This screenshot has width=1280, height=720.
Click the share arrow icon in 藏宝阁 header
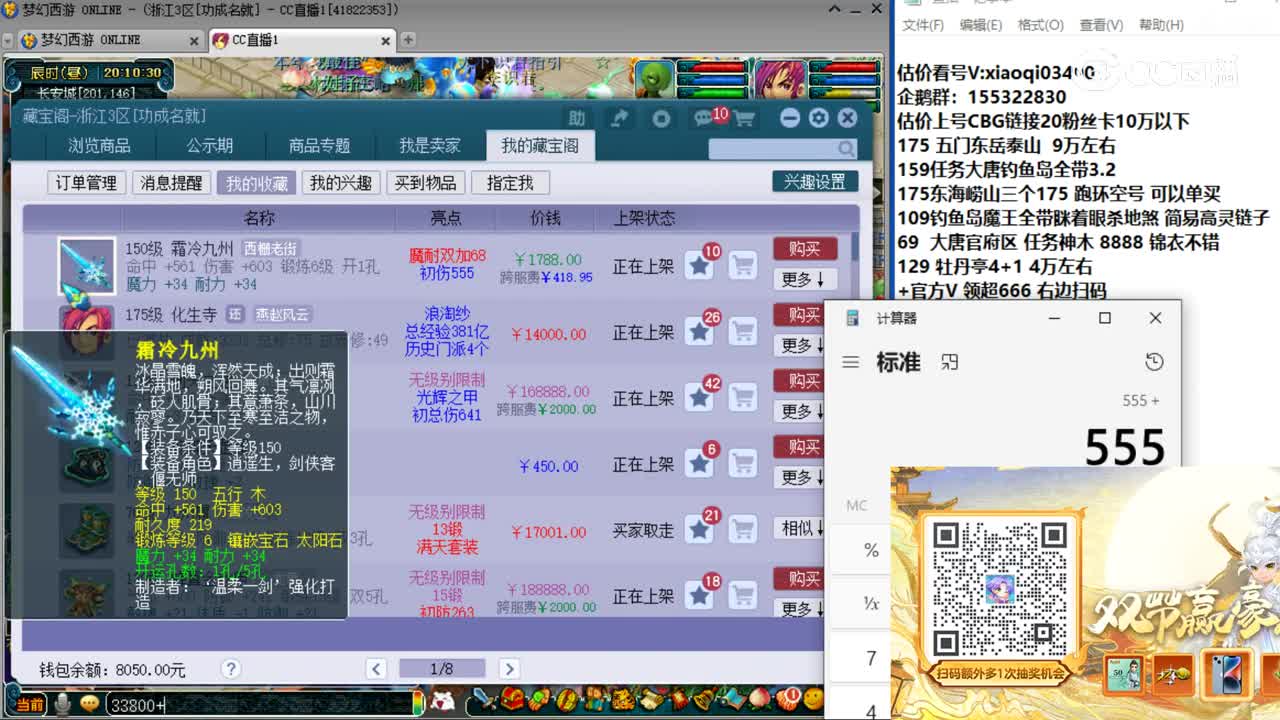pyautogui.click(x=619, y=118)
